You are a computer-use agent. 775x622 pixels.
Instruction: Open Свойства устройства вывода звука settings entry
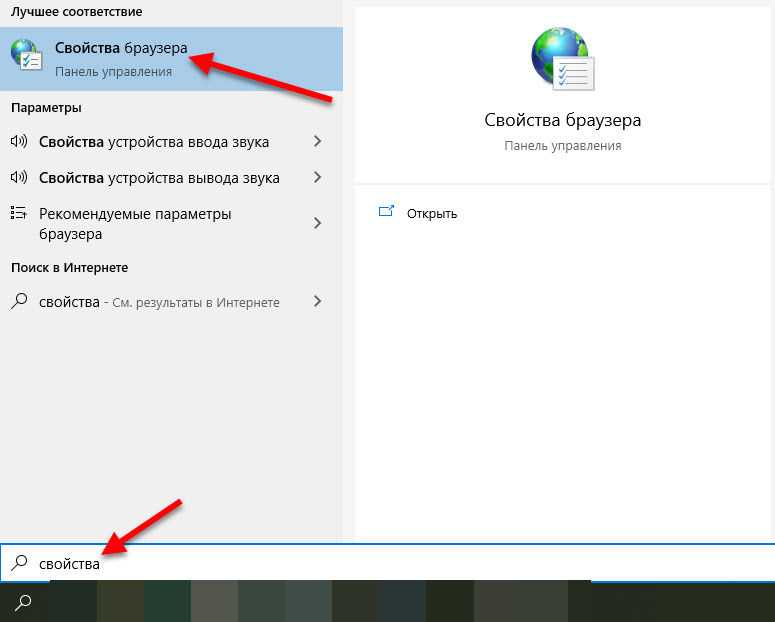click(x=159, y=178)
